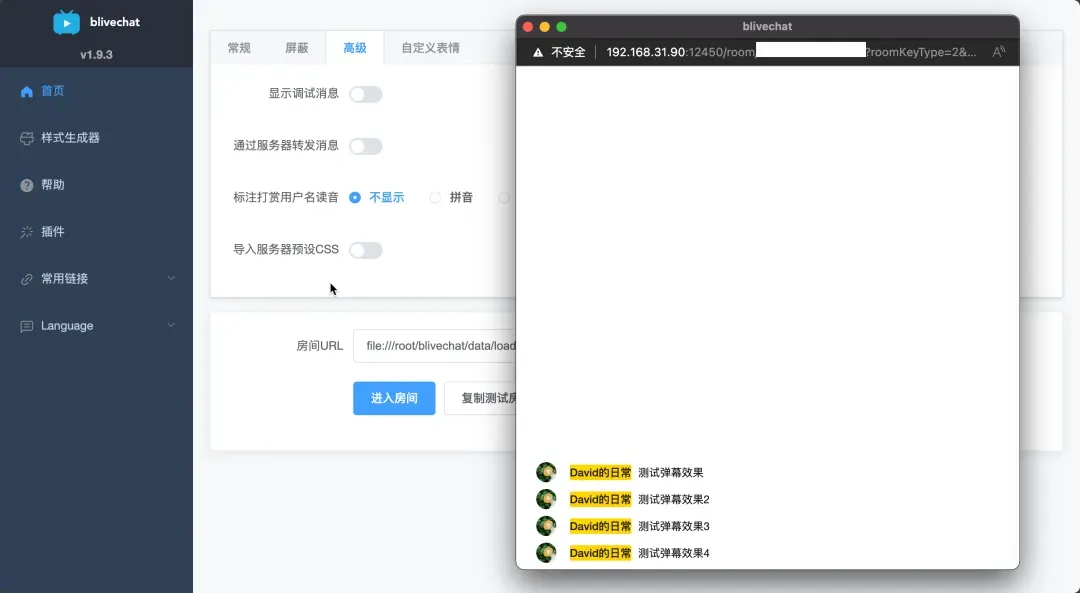Switch to the 自定义表情 tab

coord(430,48)
